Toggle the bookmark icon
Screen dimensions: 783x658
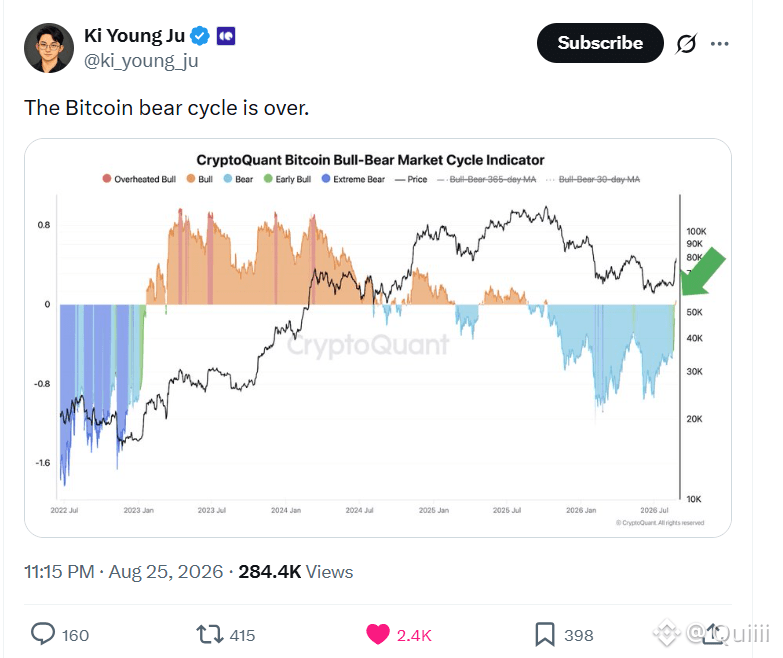tap(545, 635)
